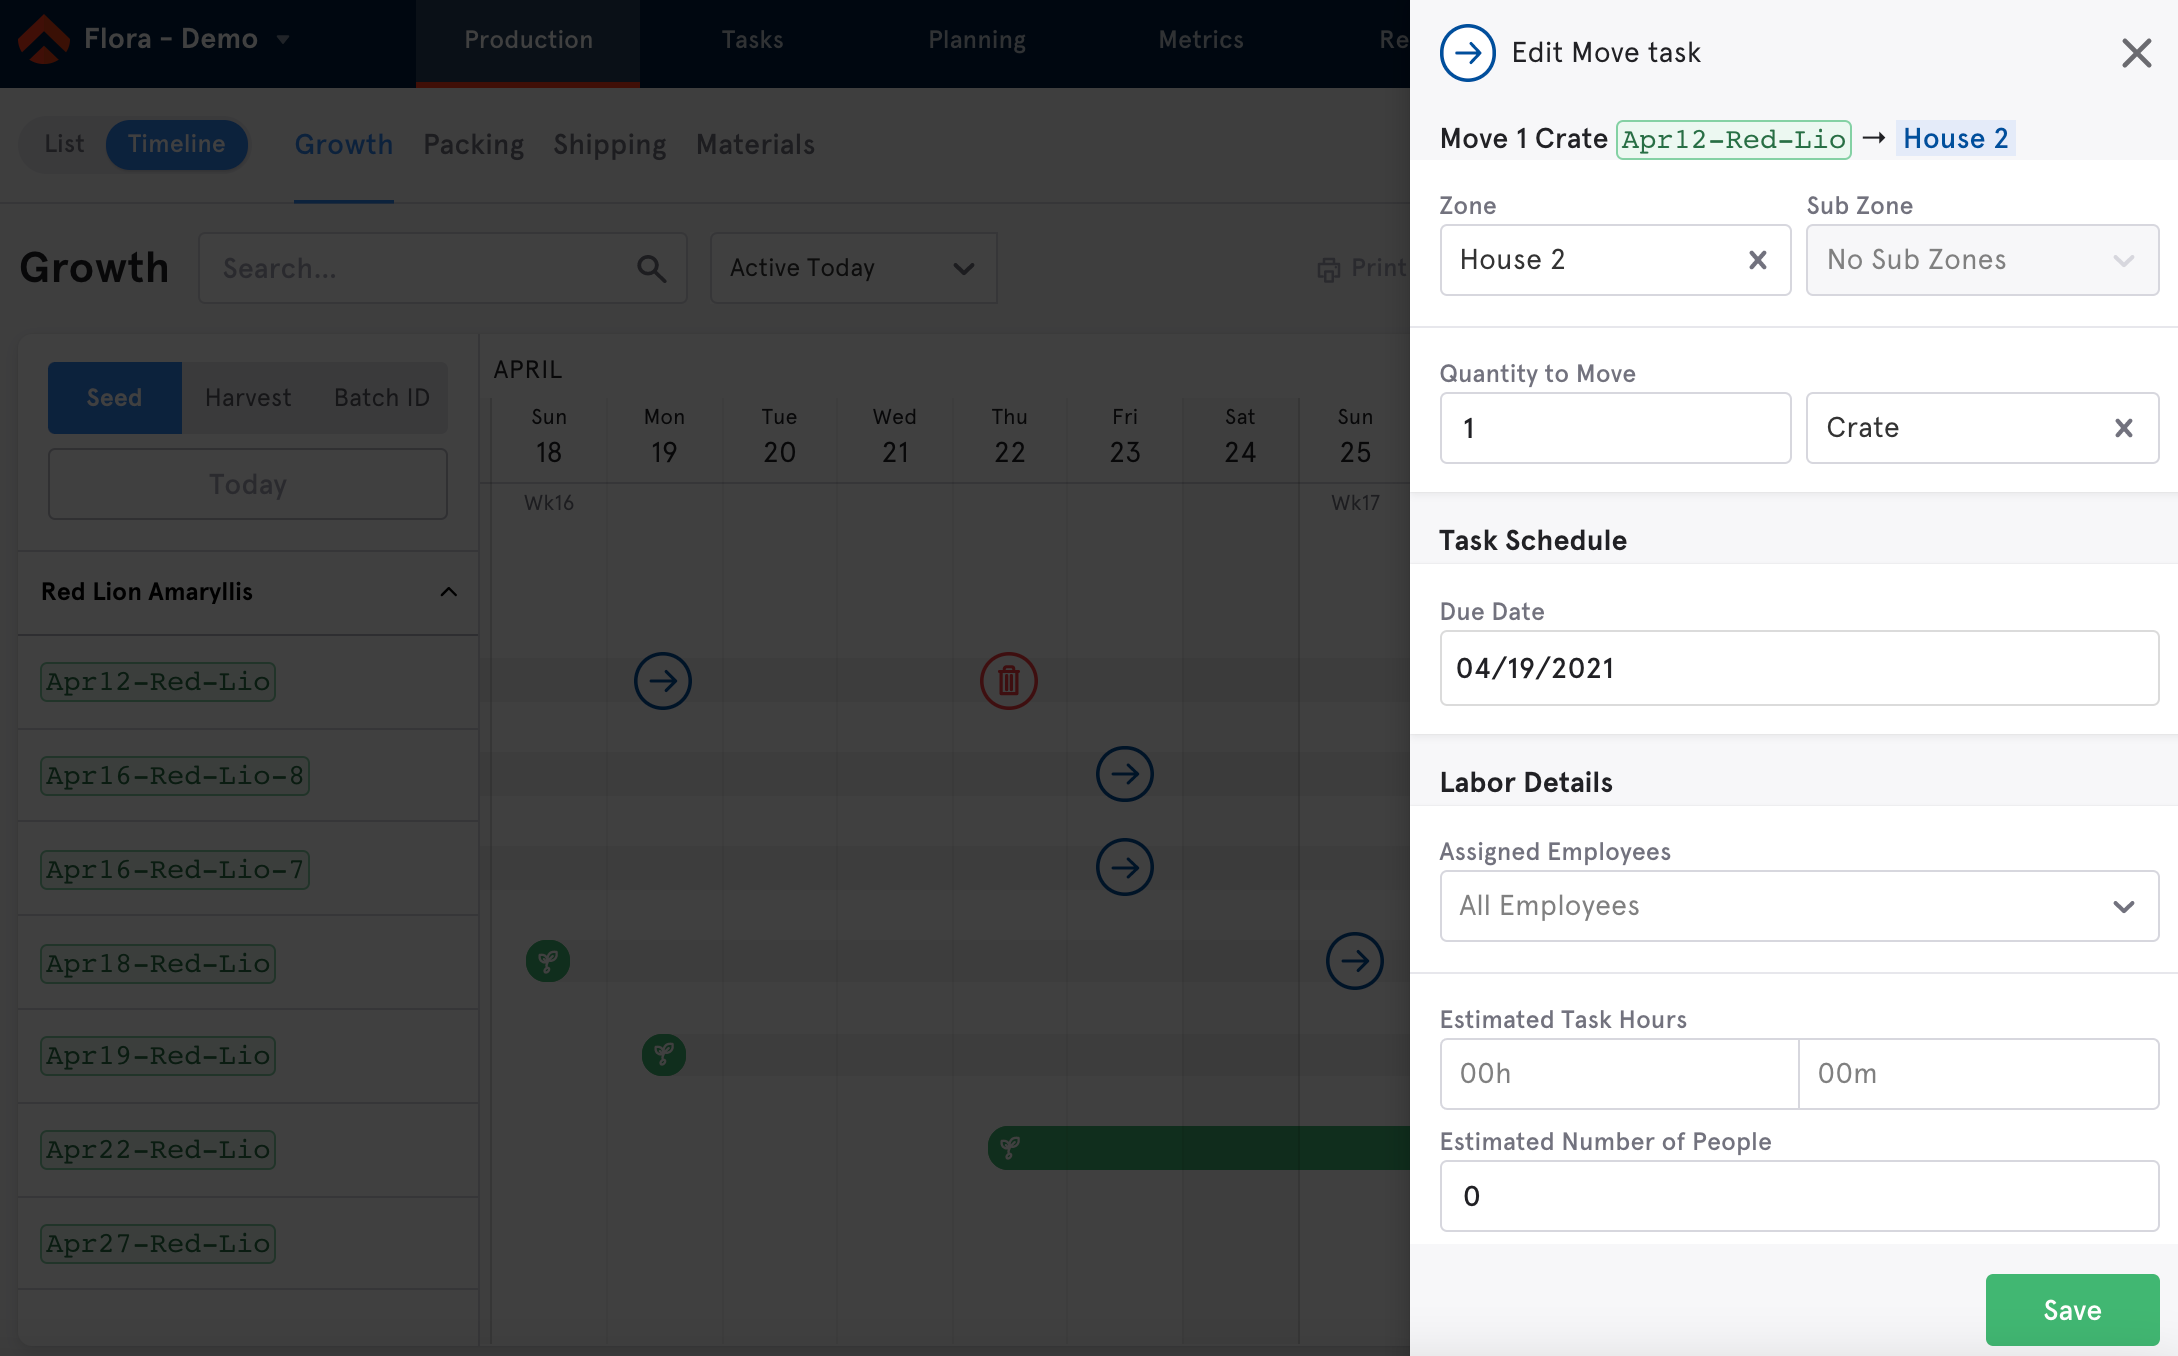Open the Packing sub-tab
Image resolution: width=2178 pixels, height=1356 pixels.
(x=473, y=145)
